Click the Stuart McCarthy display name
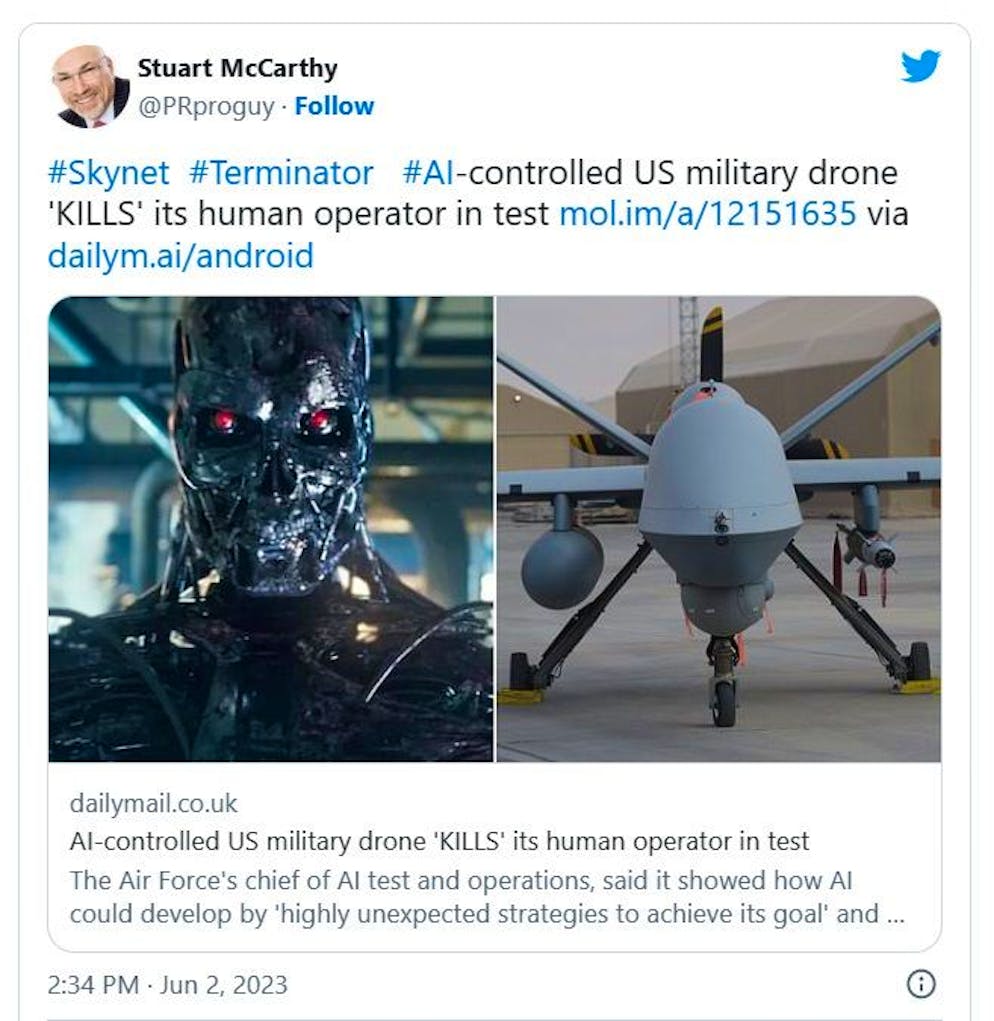 (x=238, y=68)
